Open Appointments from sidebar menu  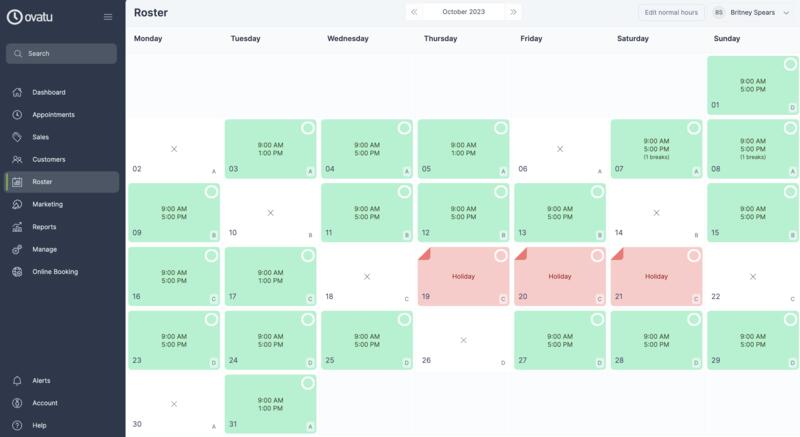click(x=62, y=115)
